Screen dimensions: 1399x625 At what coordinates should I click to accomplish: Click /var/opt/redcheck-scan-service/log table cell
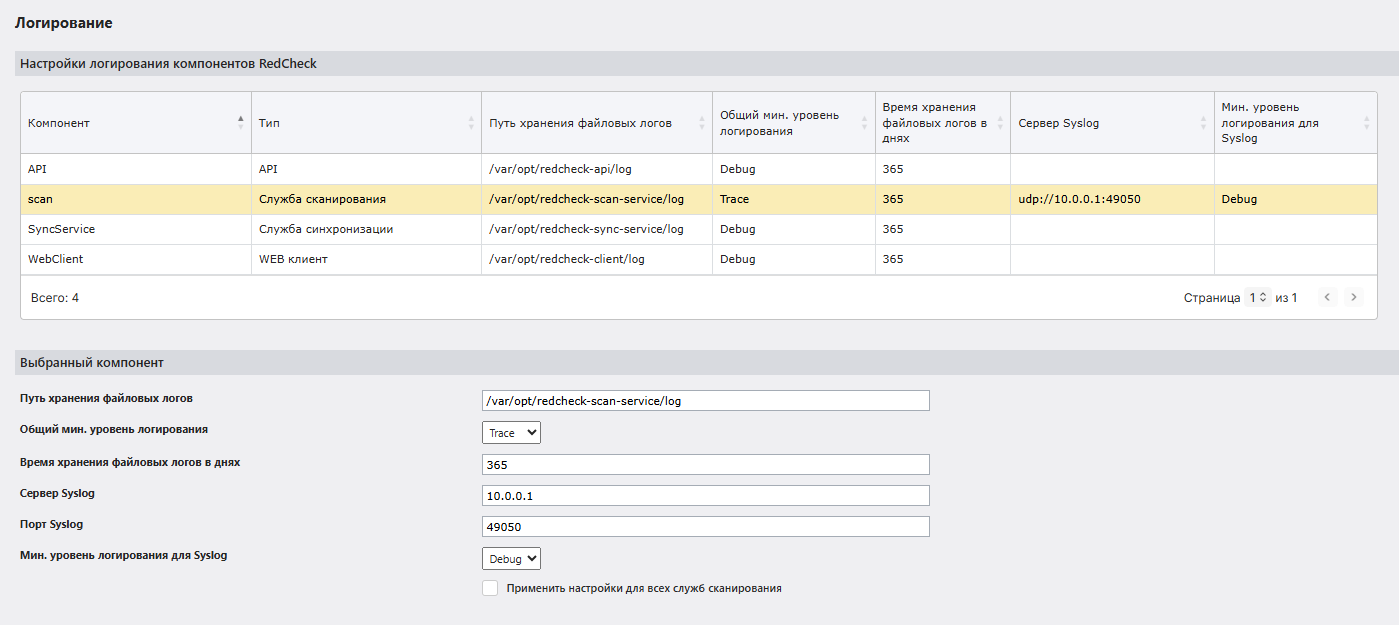click(x=597, y=199)
